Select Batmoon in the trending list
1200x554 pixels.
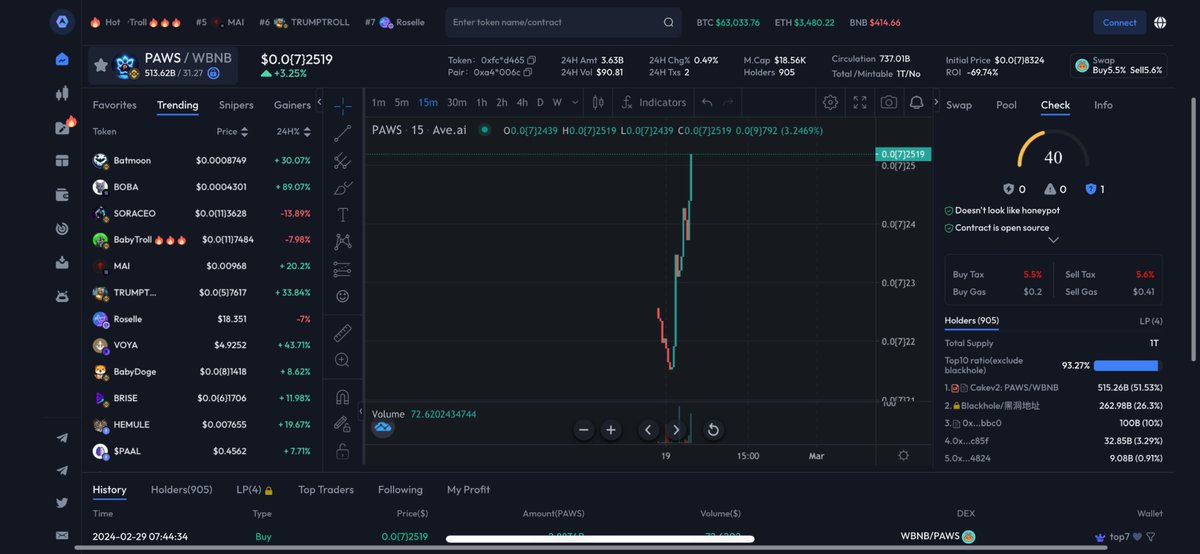(x=202, y=160)
